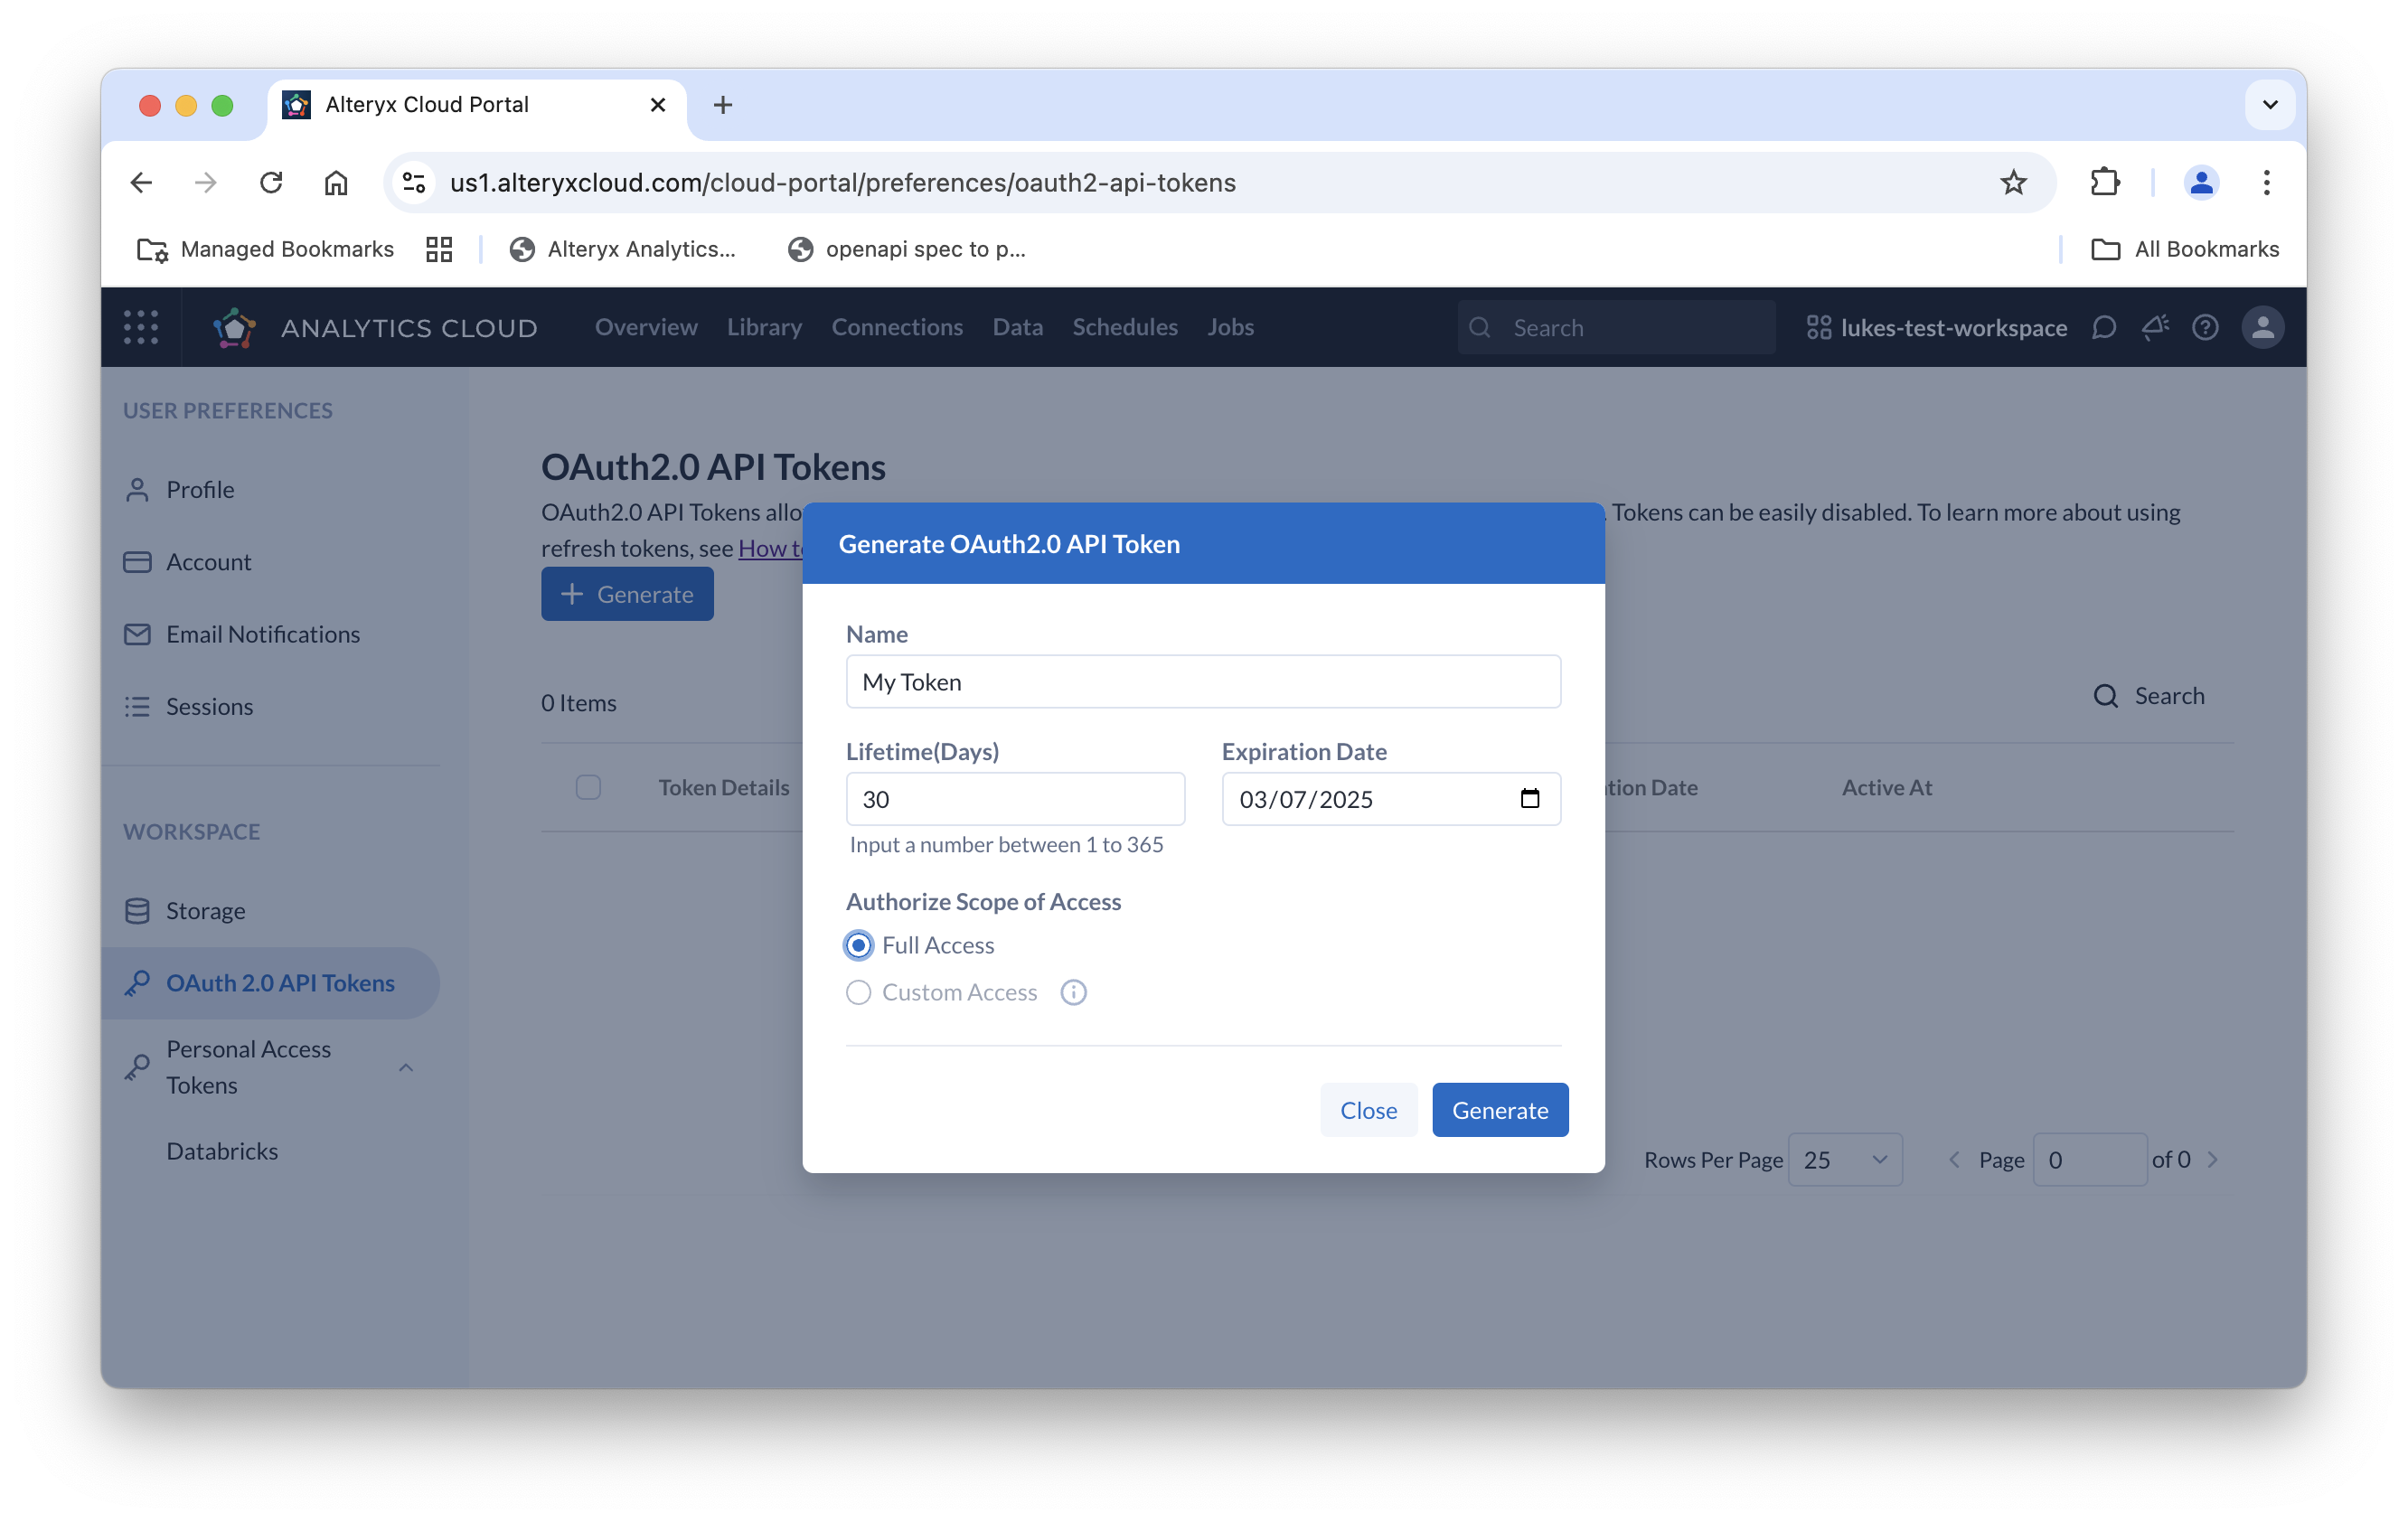Select the Full Access radio button
This screenshot has width=2408, height=1522.
coord(857,945)
